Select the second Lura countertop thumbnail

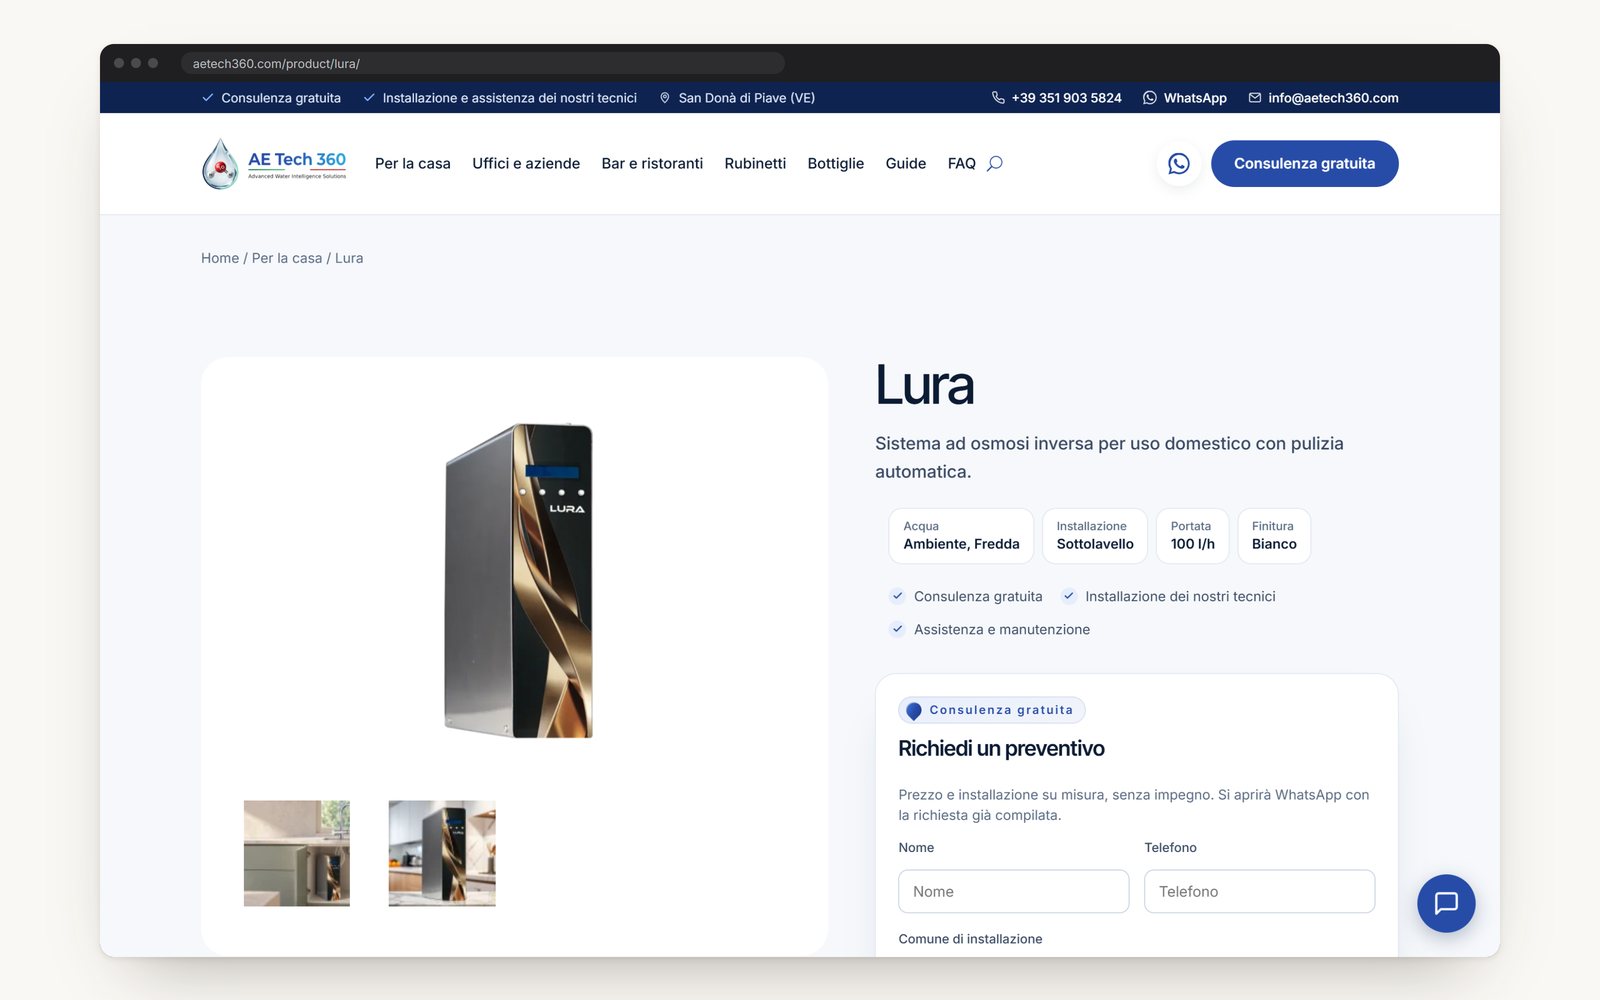442,853
